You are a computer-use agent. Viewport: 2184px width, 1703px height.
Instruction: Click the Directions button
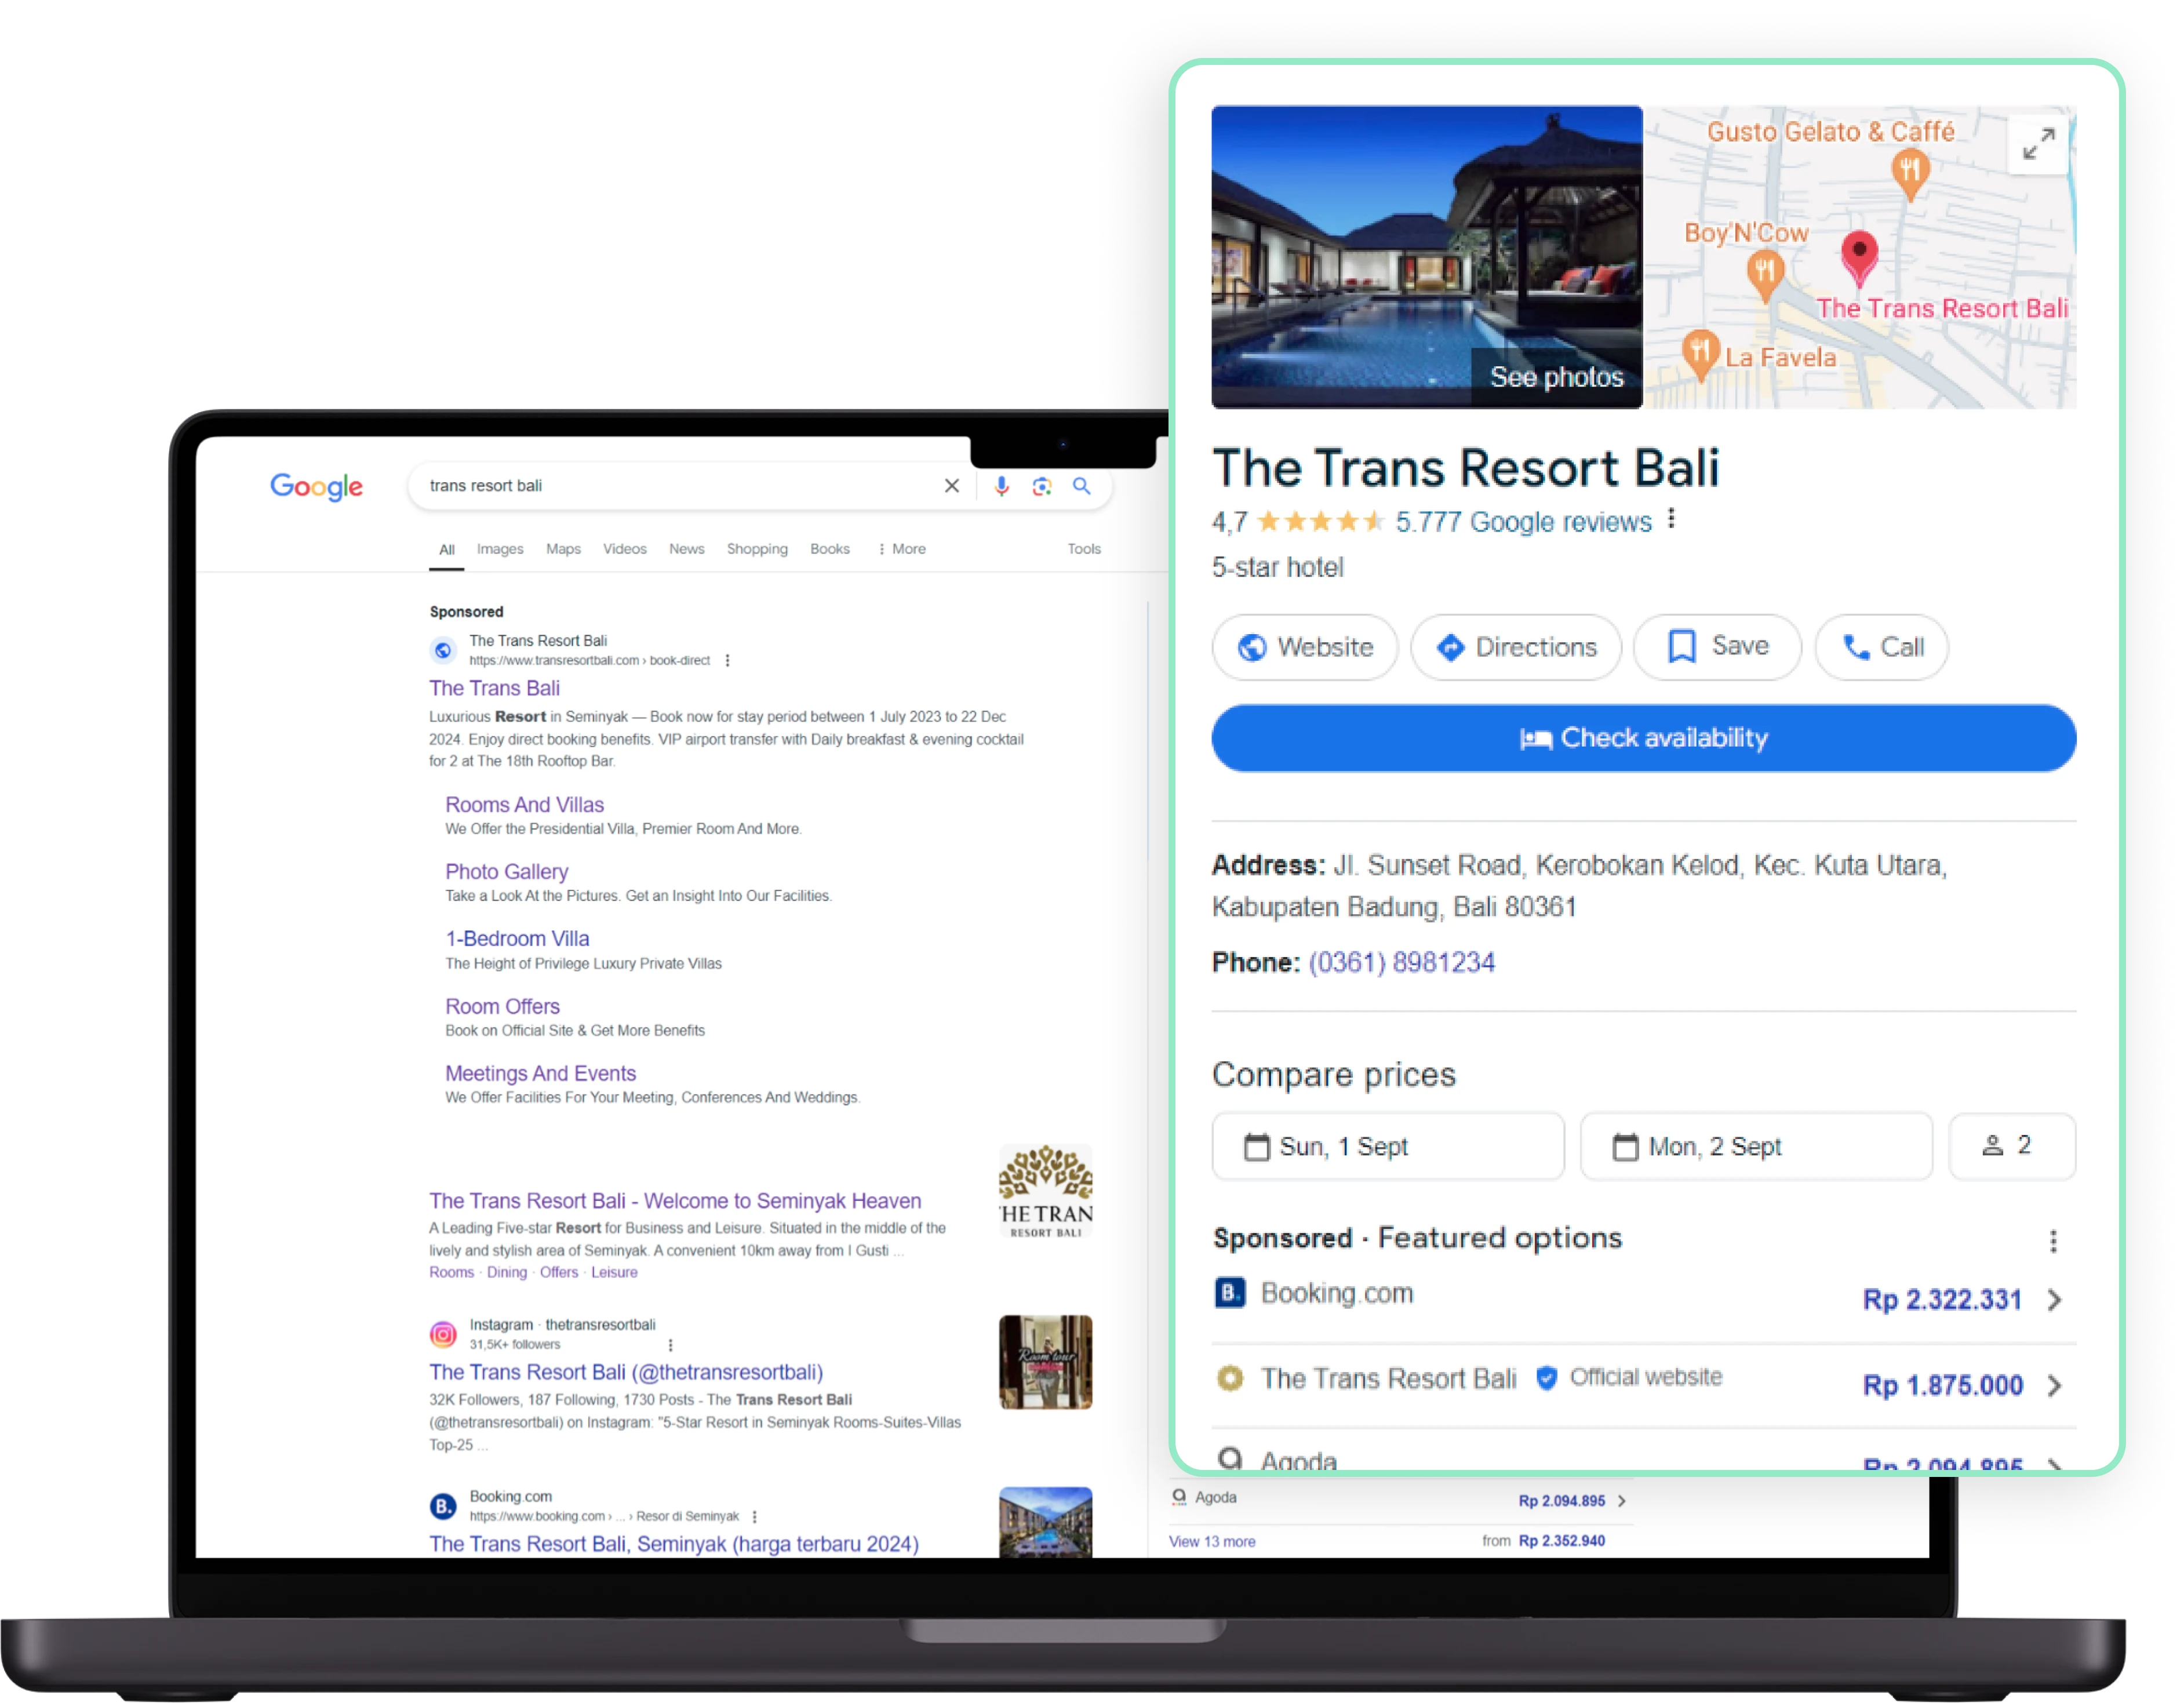(1516, 647)
